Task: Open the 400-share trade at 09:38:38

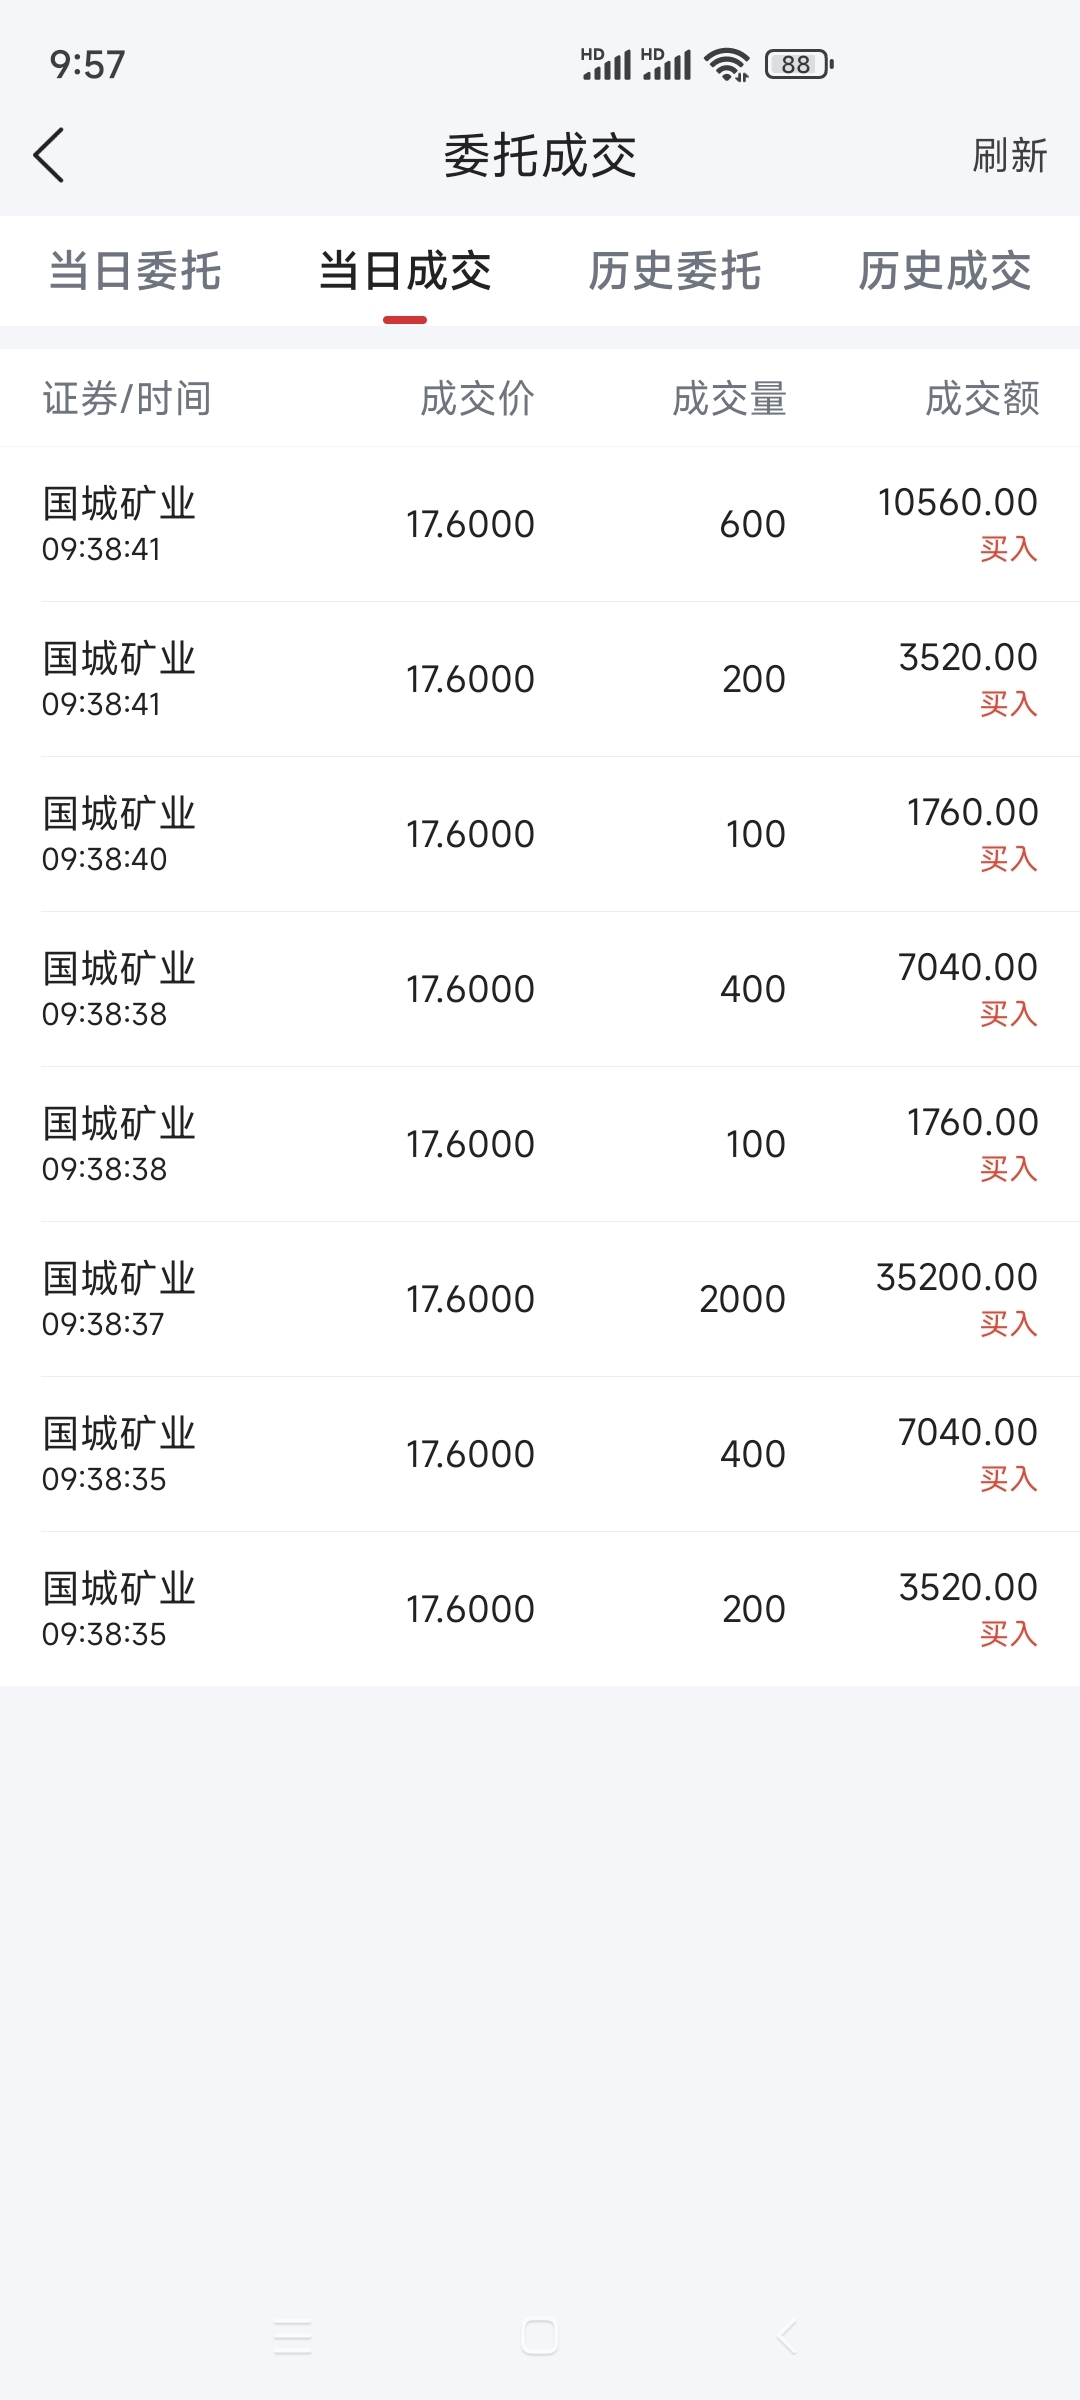Action: pyautogui.click(x=540, y=989)
